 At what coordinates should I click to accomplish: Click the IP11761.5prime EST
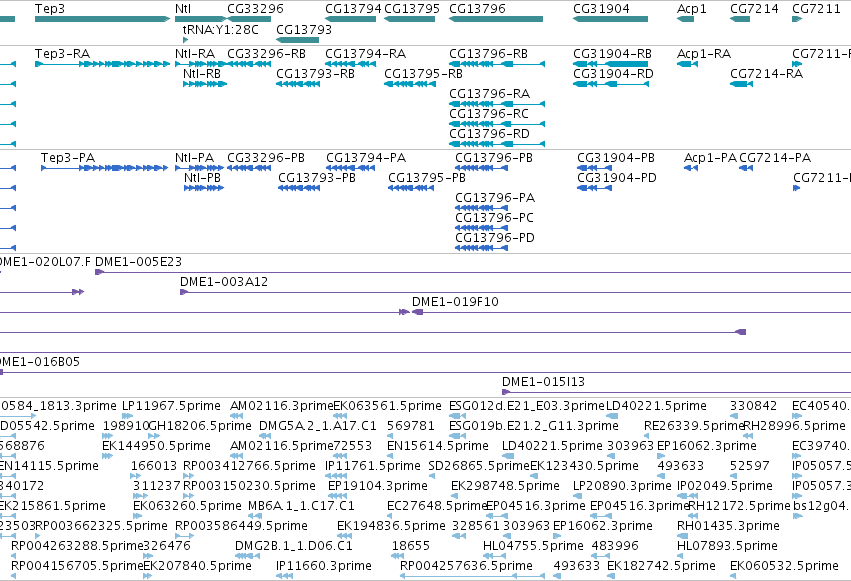click(336, 476)
